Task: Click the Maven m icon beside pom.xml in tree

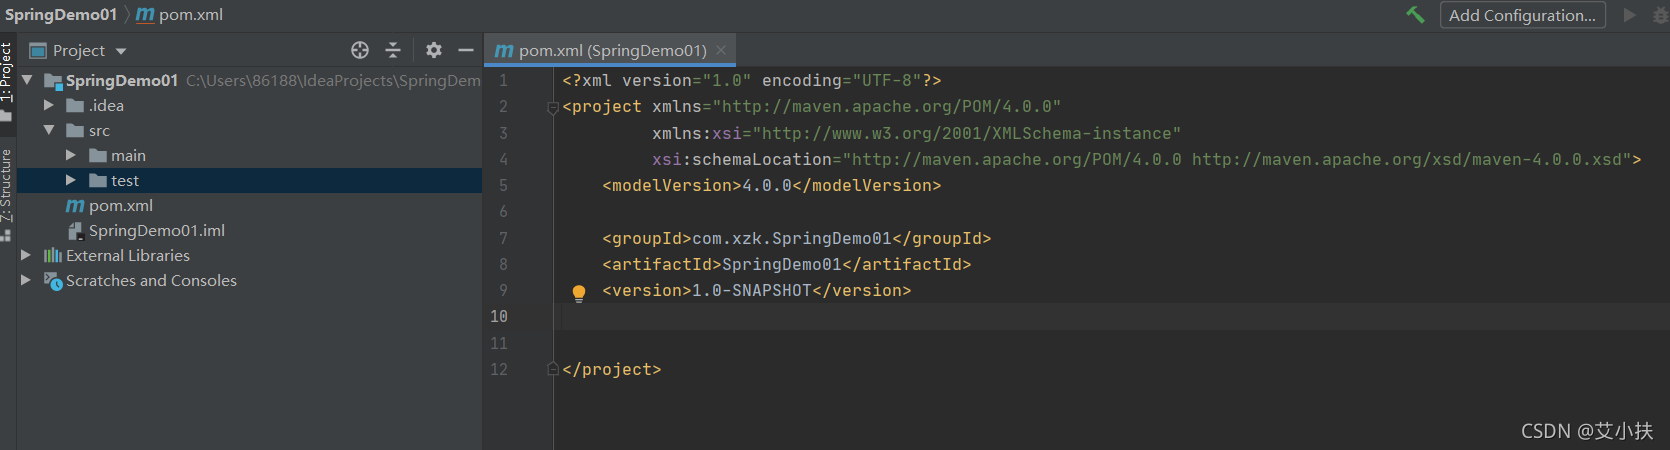Action: 75,205
